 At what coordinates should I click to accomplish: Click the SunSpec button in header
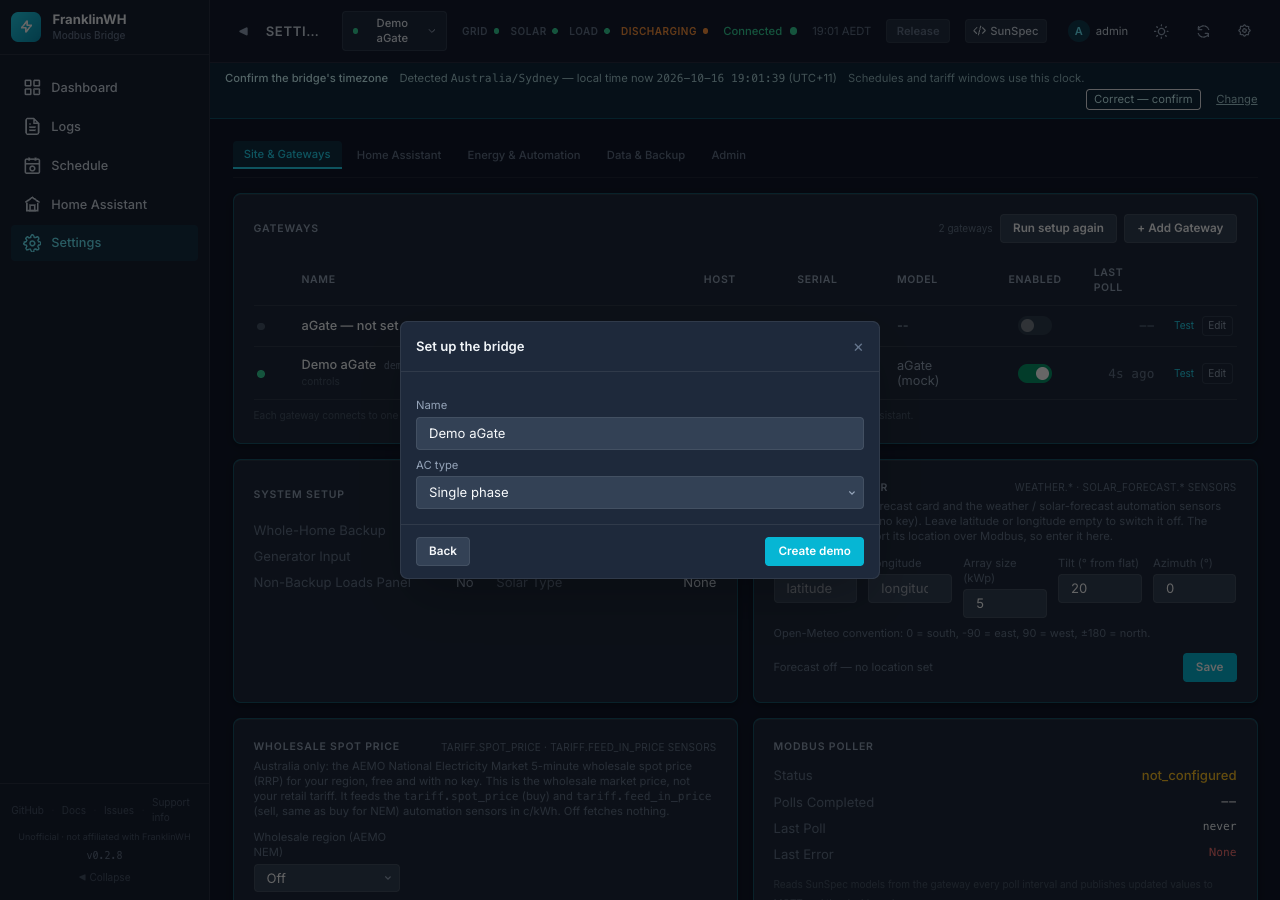(1007, 31)
